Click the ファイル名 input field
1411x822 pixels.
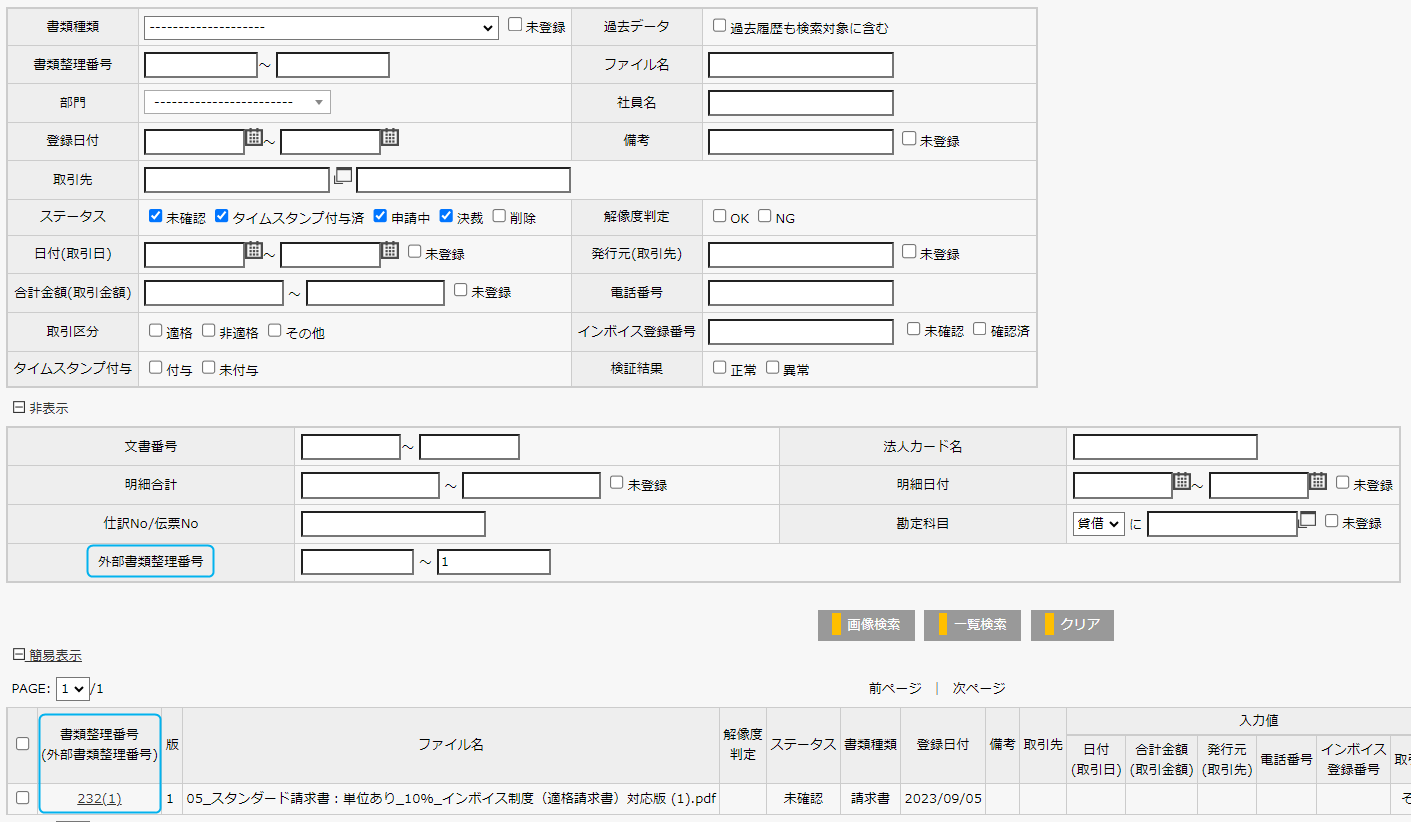pyautogui.click(x=800, y=64)
